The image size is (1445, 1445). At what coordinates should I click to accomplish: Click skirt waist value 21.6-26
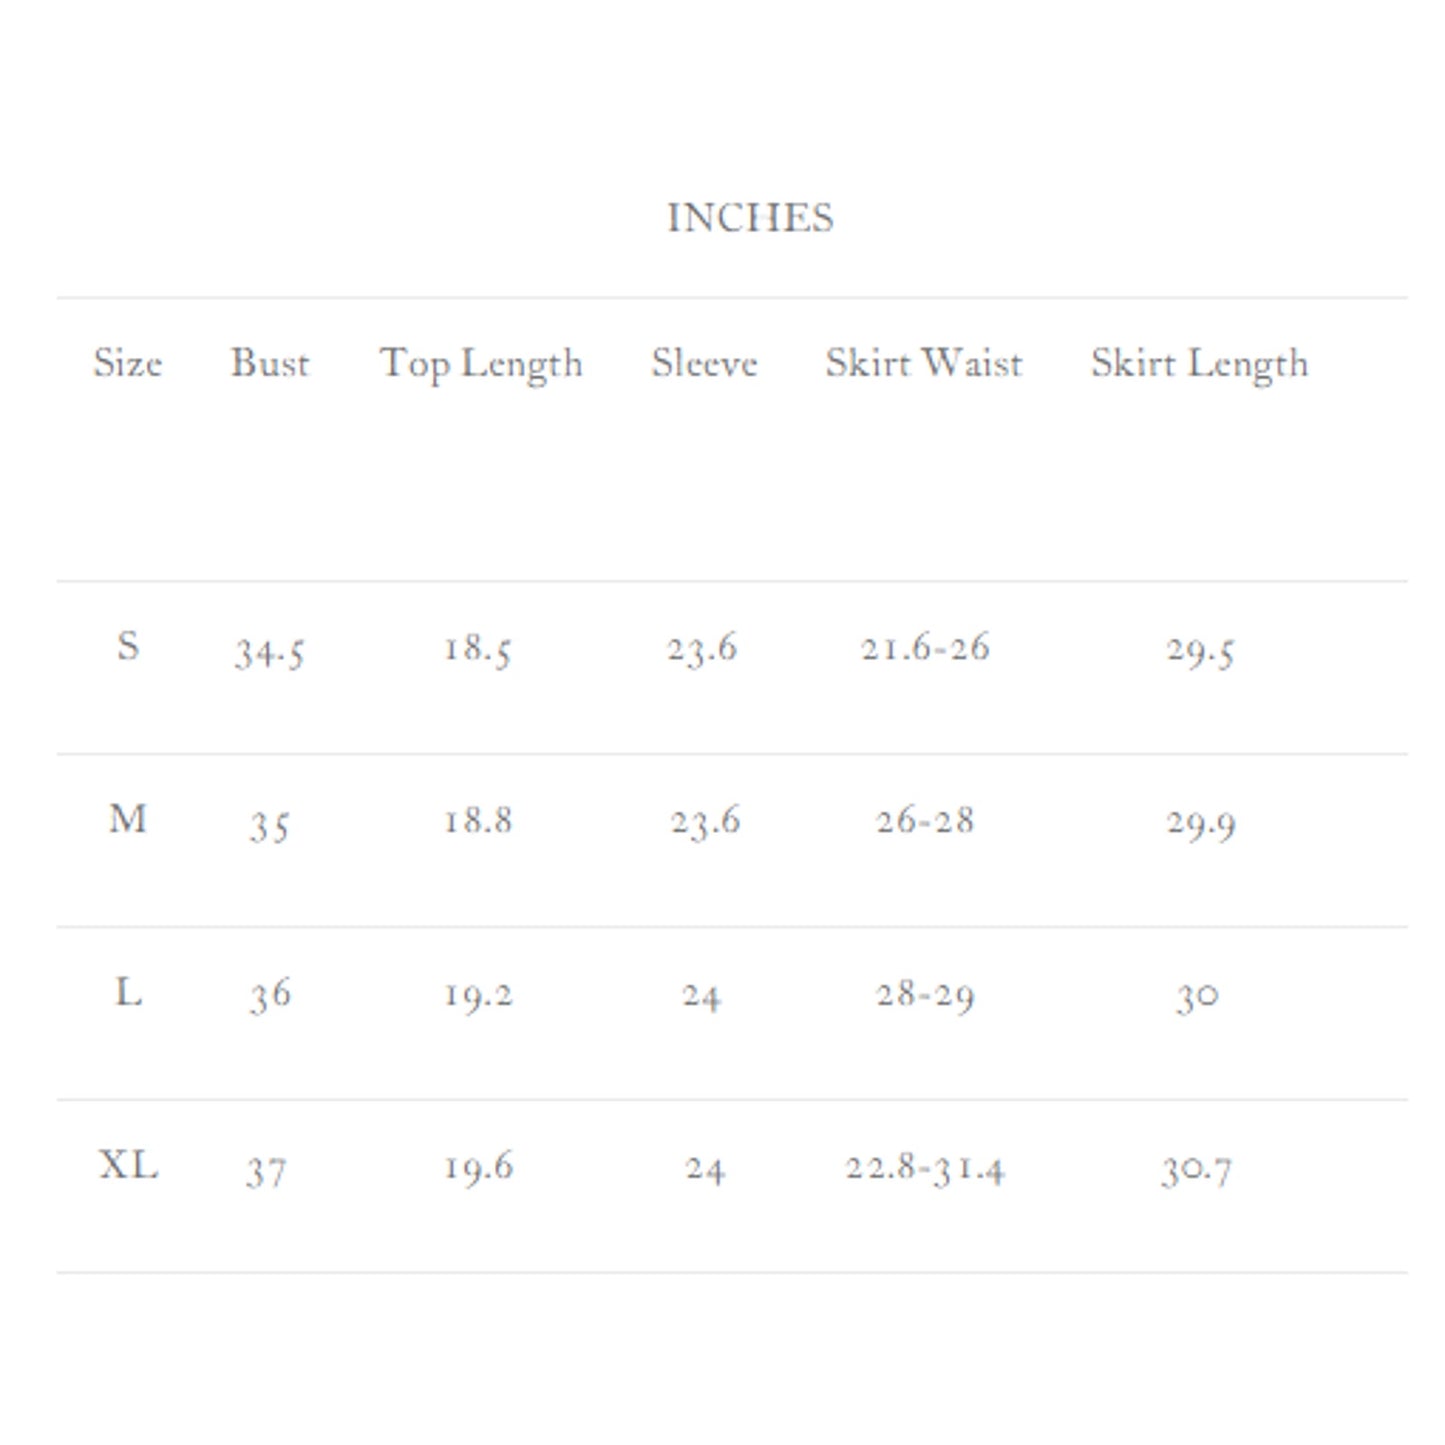point(925,648)
